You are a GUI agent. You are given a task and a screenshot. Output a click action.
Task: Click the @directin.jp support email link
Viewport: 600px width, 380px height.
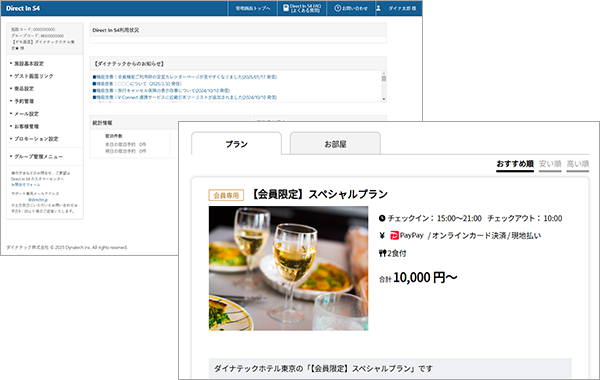click(x=38, y=200)
